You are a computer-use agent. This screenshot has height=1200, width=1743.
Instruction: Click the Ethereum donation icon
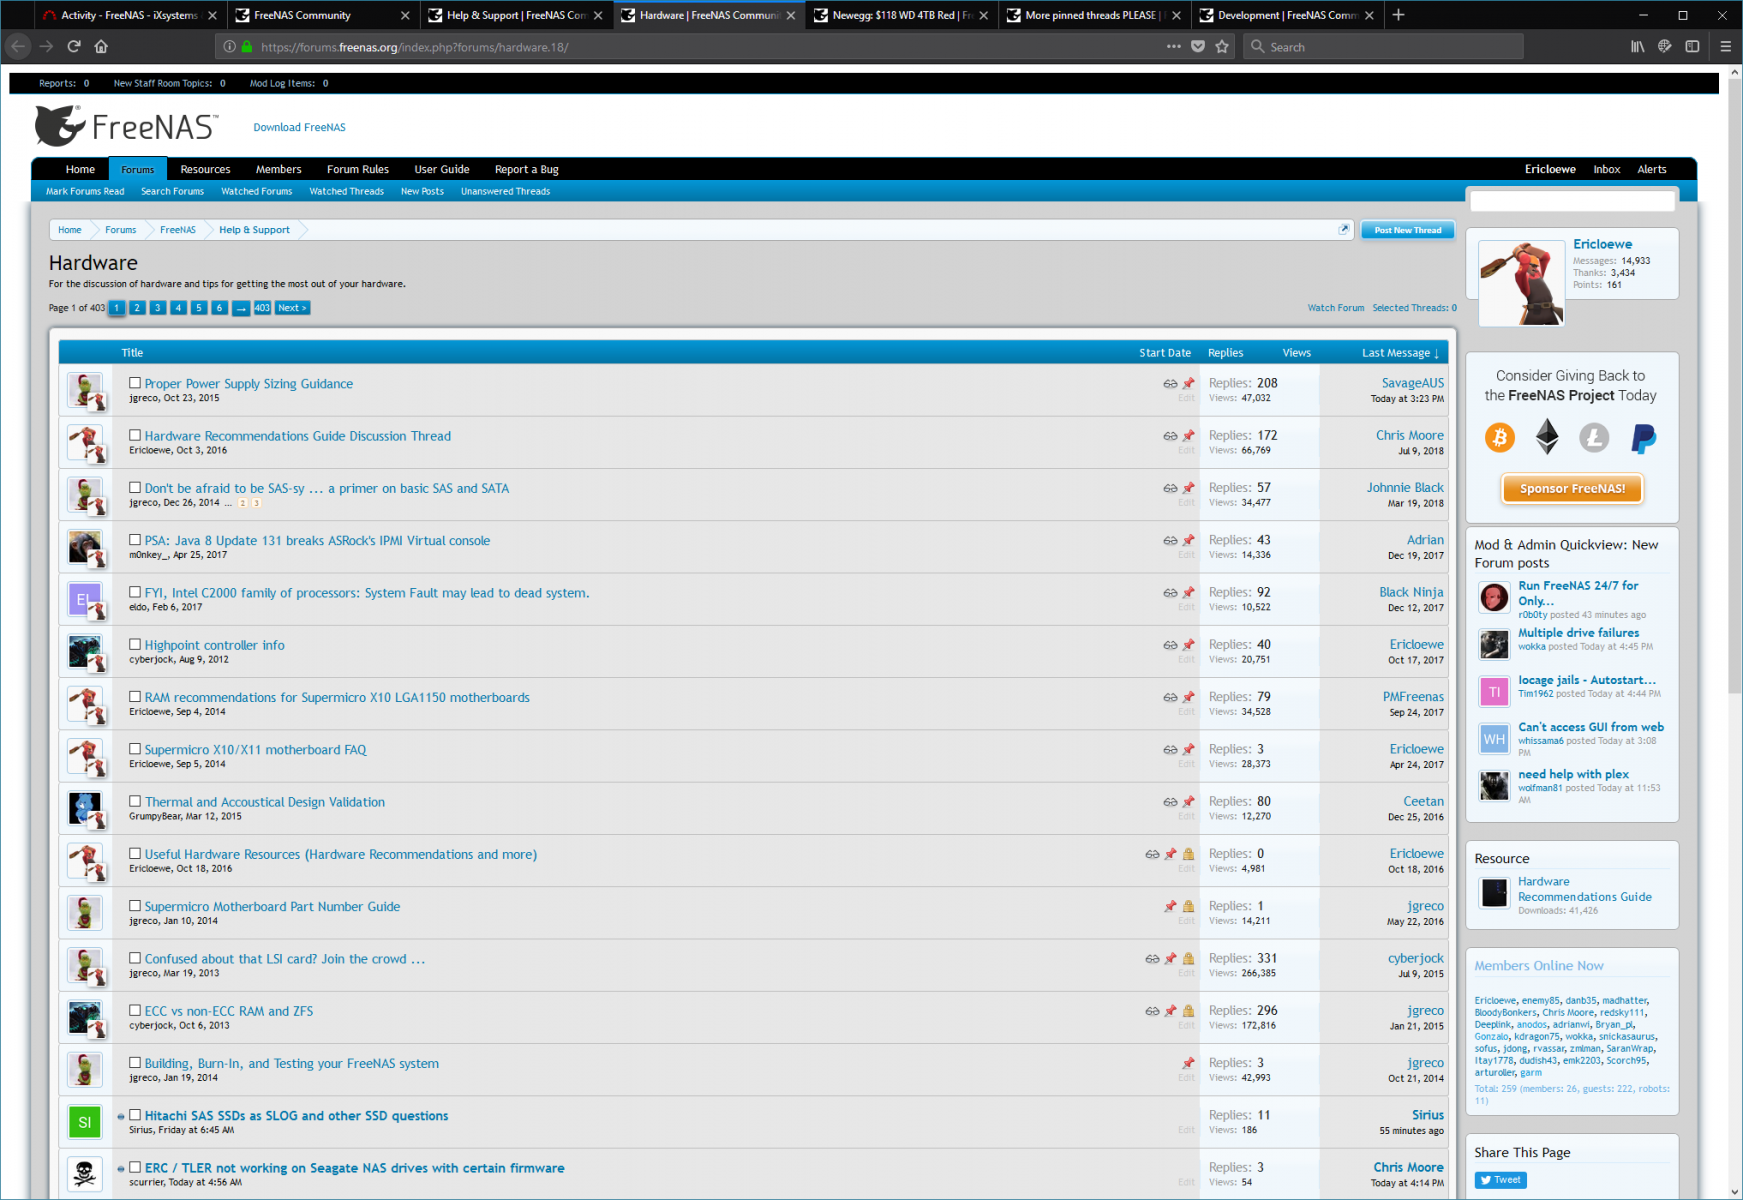coord(1547,437)
